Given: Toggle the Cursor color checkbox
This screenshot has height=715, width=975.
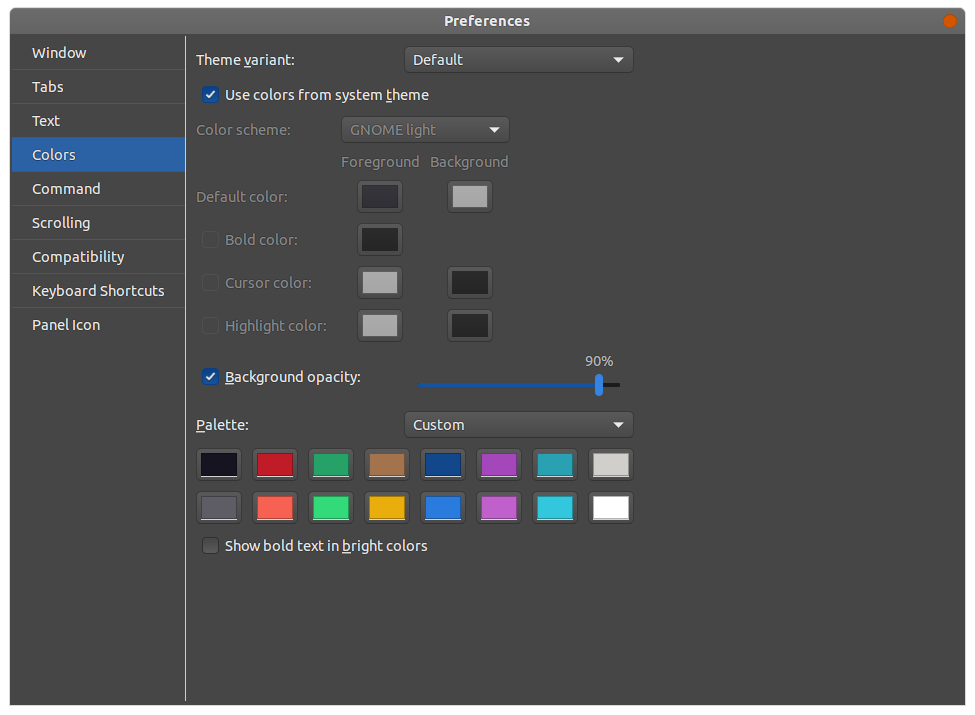Looking at the screenshot, I should 210,283.
